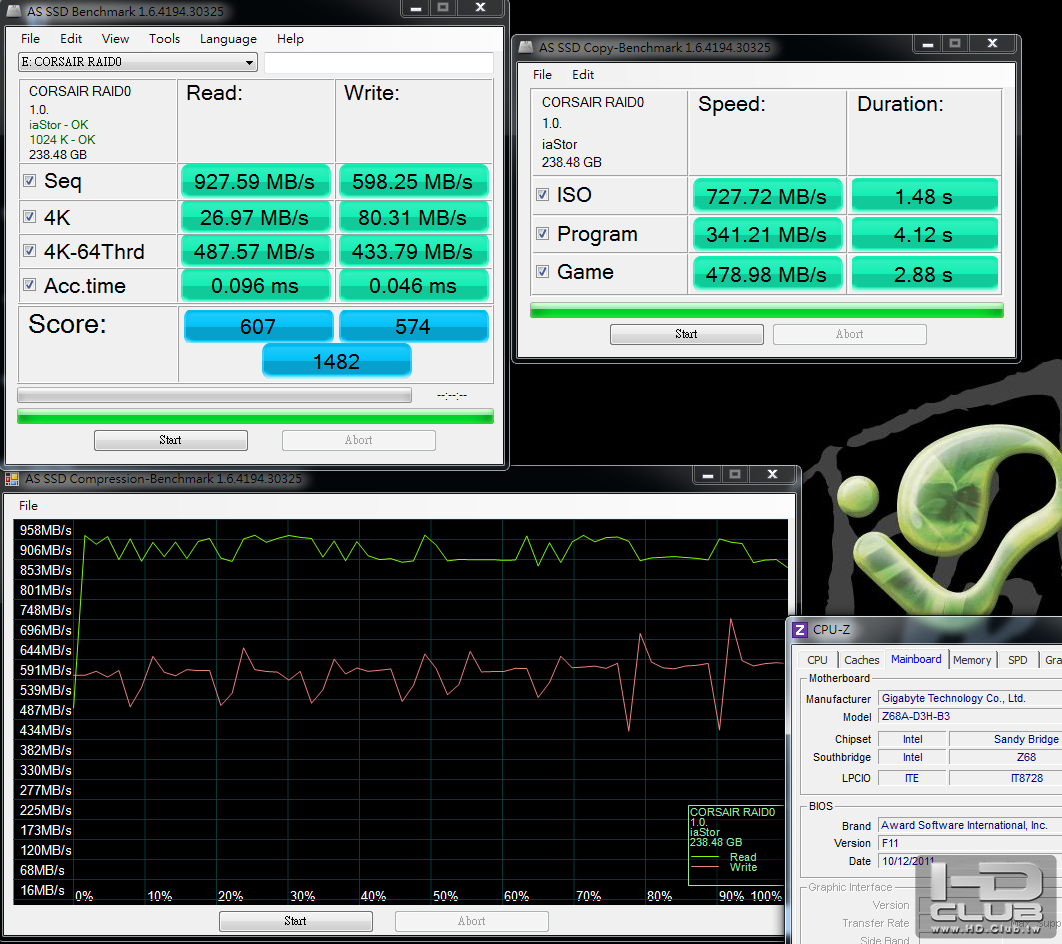The image size is (1062, 944).
Task: Click the write score 574
Action: pos(413,326)
